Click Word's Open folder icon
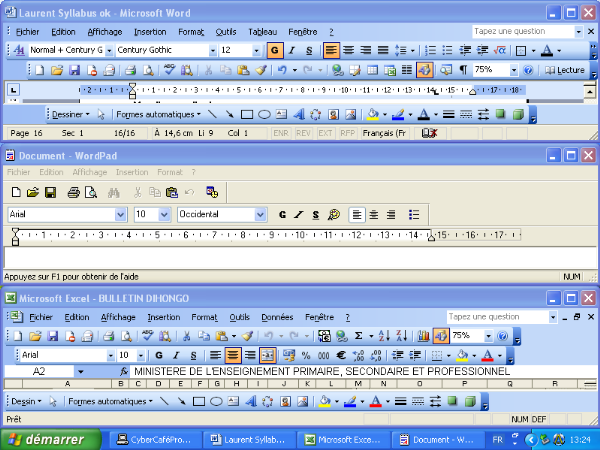 pyautogui.click(x=57, y=70)
